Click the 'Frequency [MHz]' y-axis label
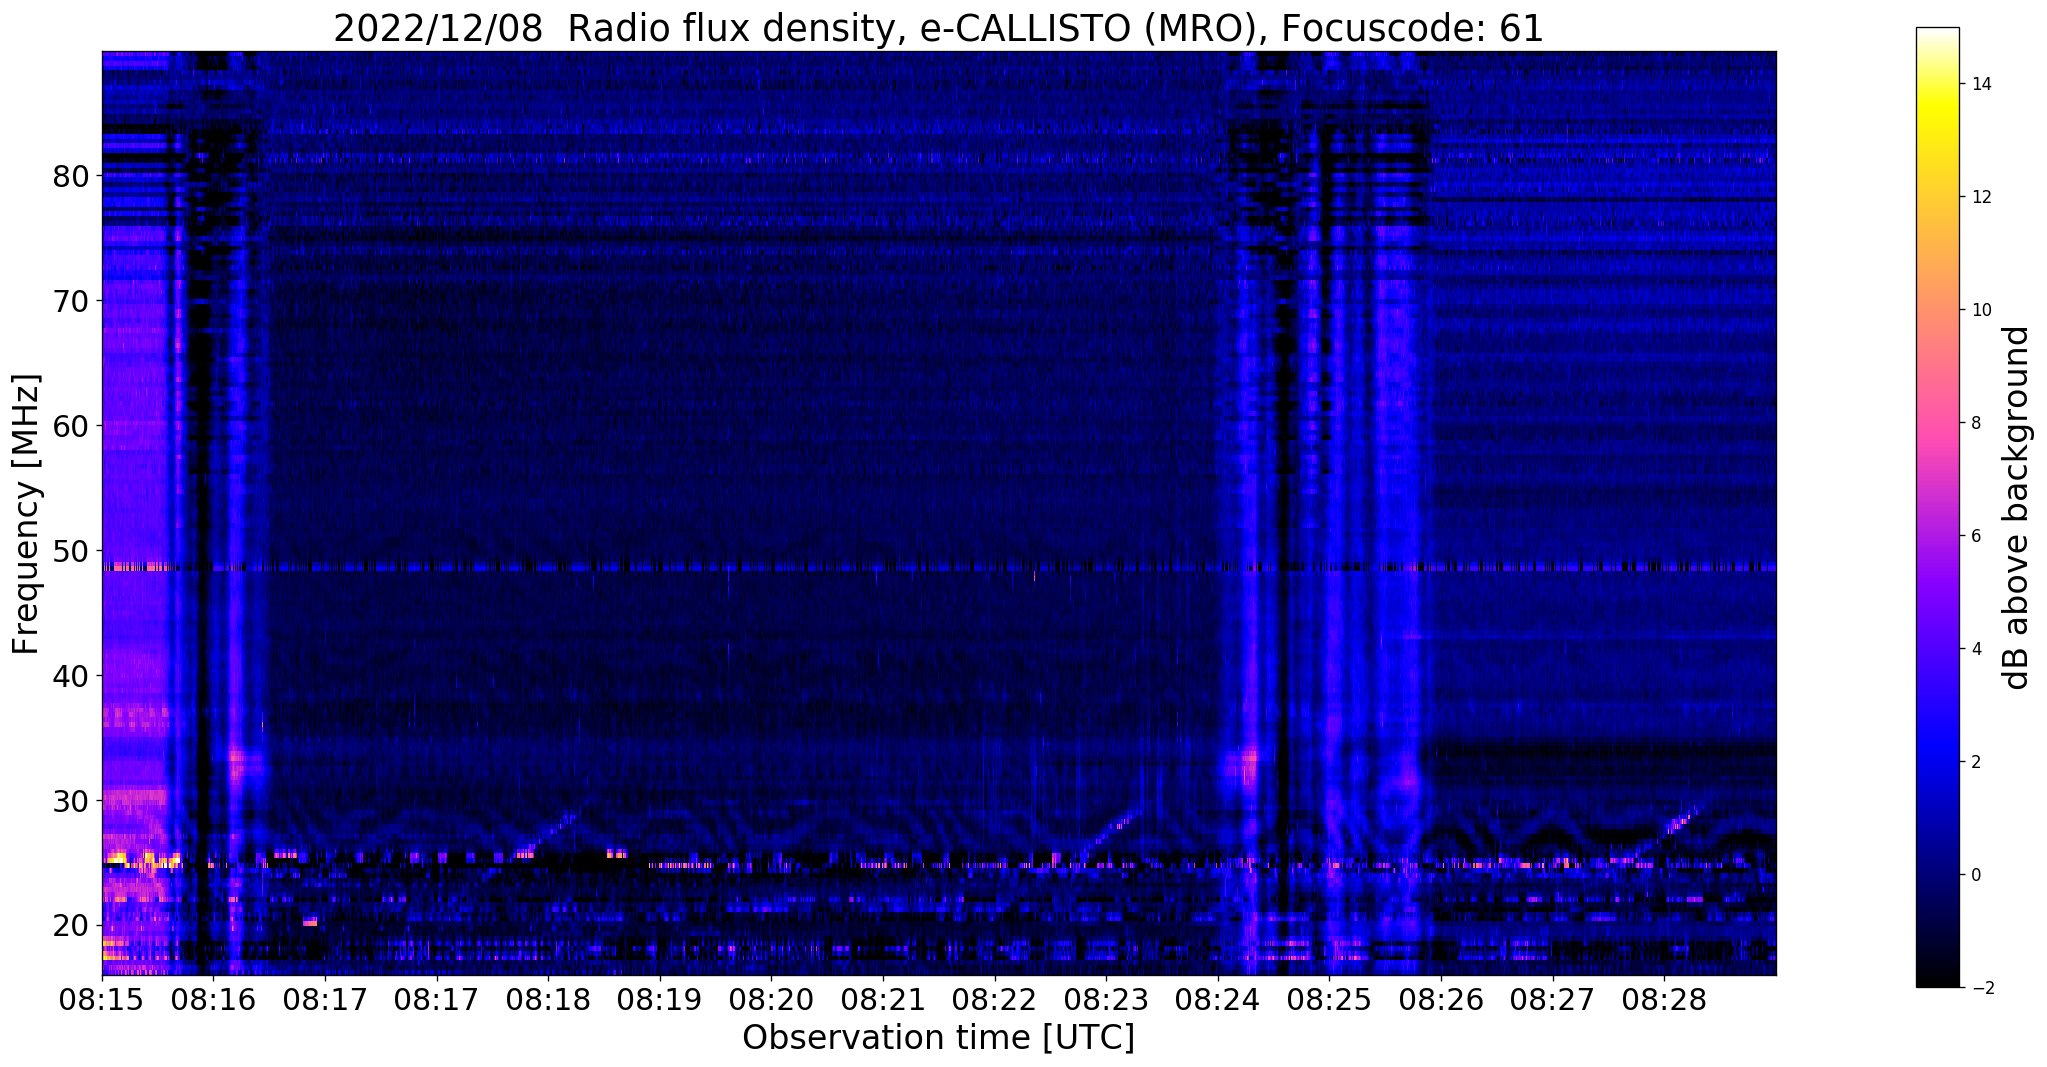Image resolution: width=2047 pixels, height=1067 pixels. (x=27, y=514)
